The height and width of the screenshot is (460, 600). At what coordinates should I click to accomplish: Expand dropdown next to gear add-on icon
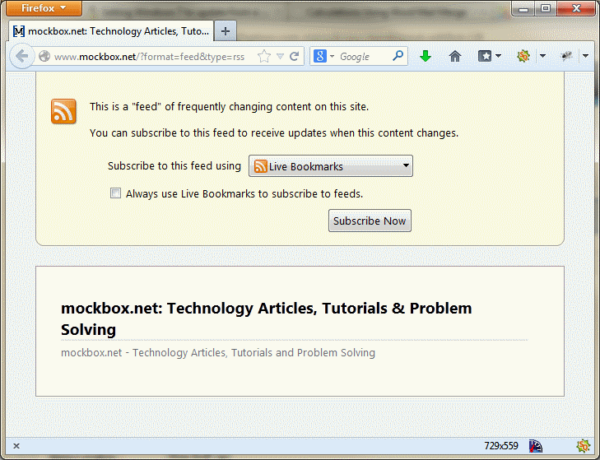543,56
